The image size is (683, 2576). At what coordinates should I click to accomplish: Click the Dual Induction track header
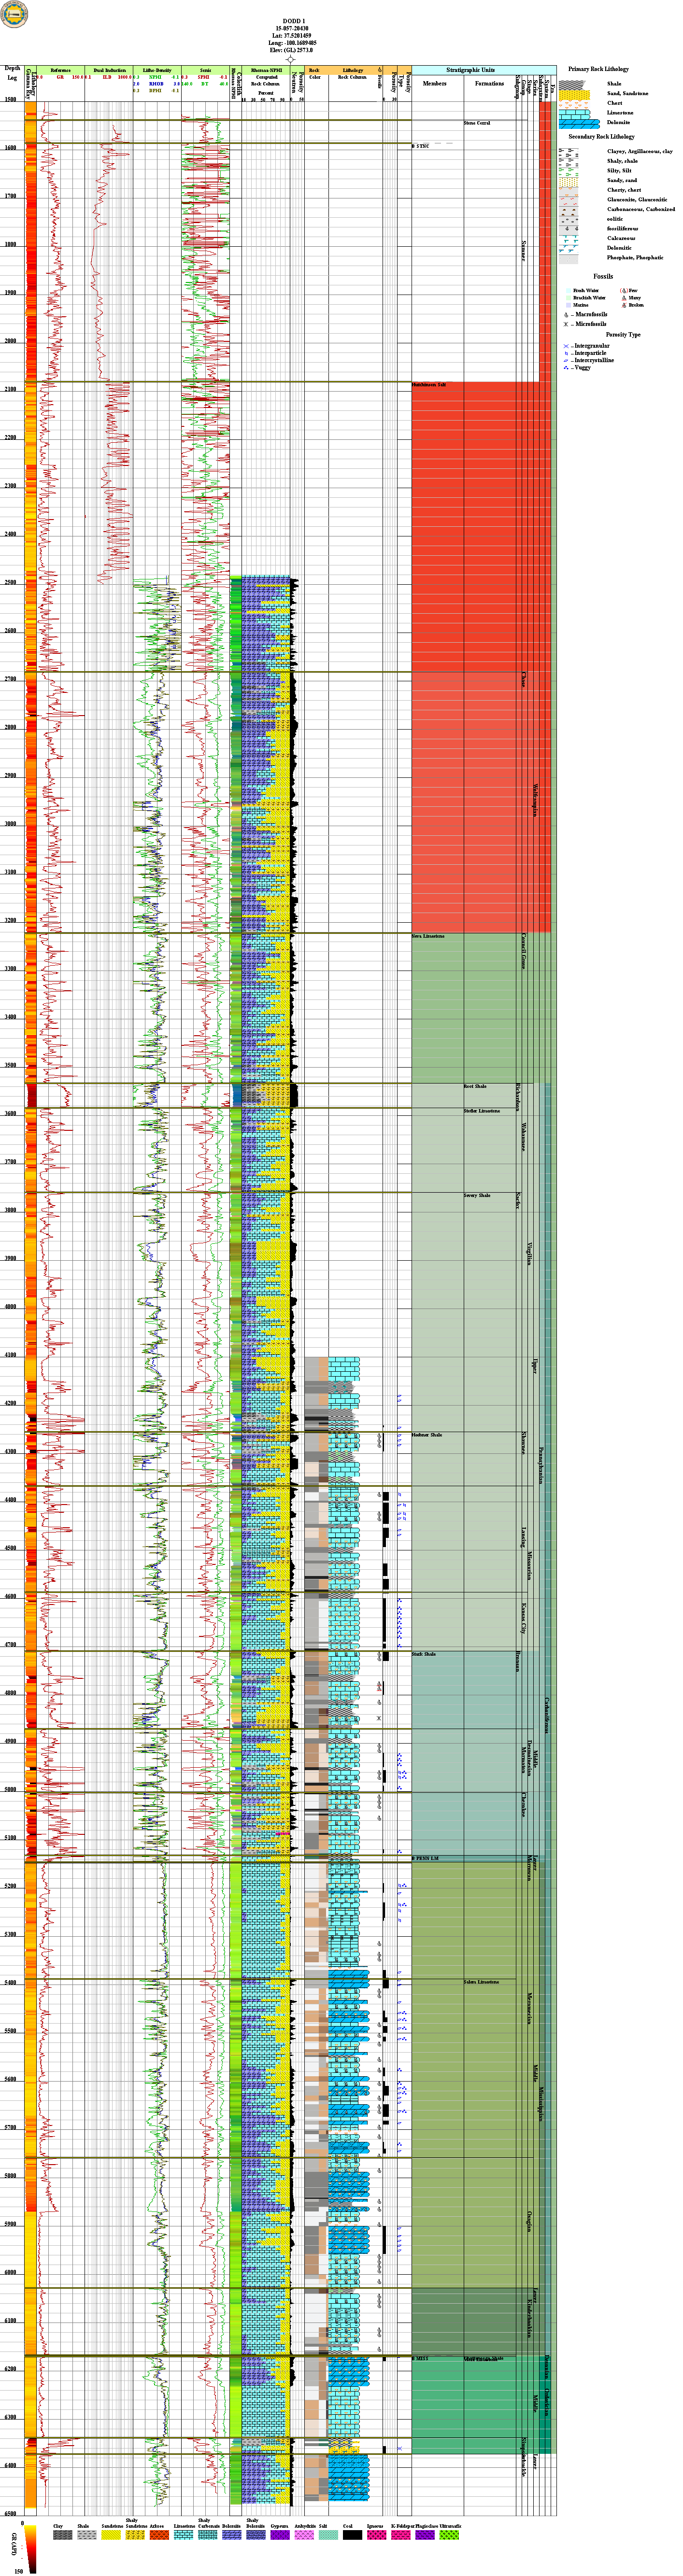pos(109,71)
